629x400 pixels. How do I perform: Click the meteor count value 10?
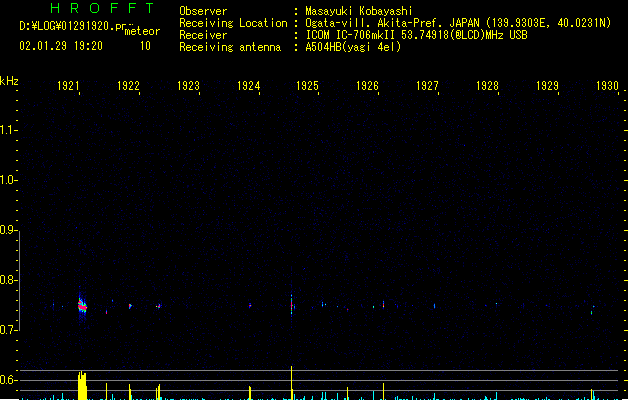[x=145, y=46]
